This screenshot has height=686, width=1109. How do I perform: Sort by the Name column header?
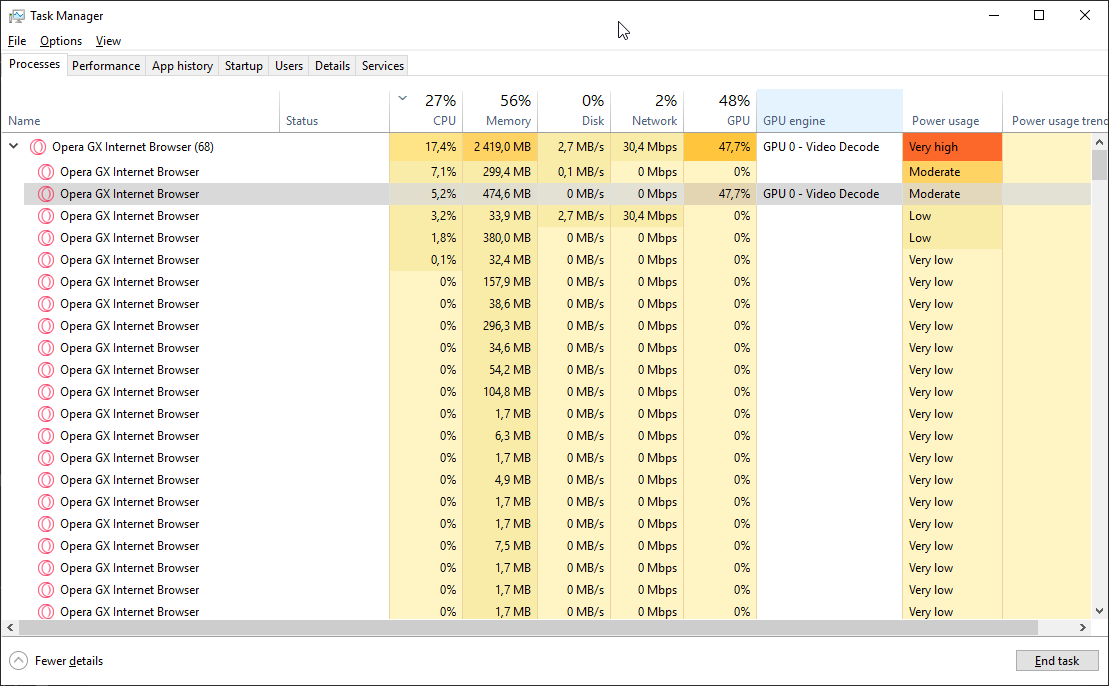coord(140,111)
